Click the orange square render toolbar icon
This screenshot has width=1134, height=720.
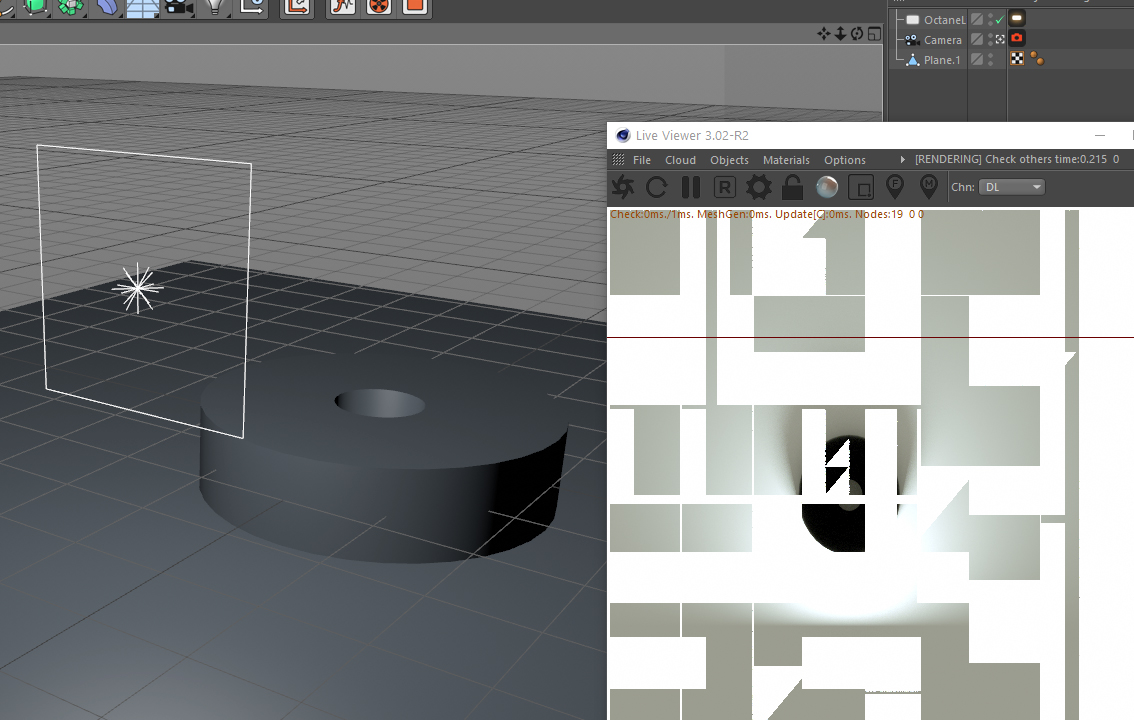click(x=414, y=7)
